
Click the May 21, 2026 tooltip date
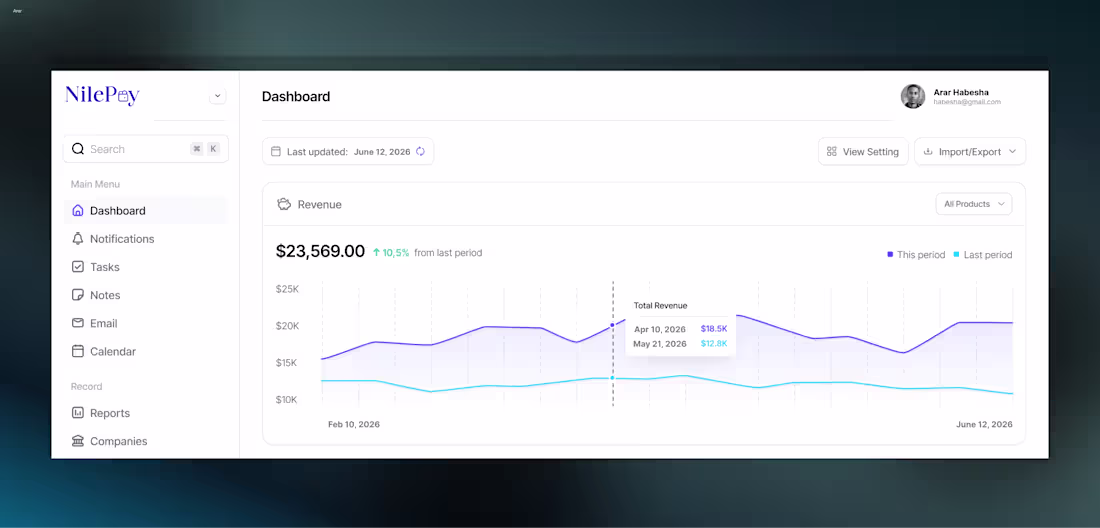click(660, 344)
